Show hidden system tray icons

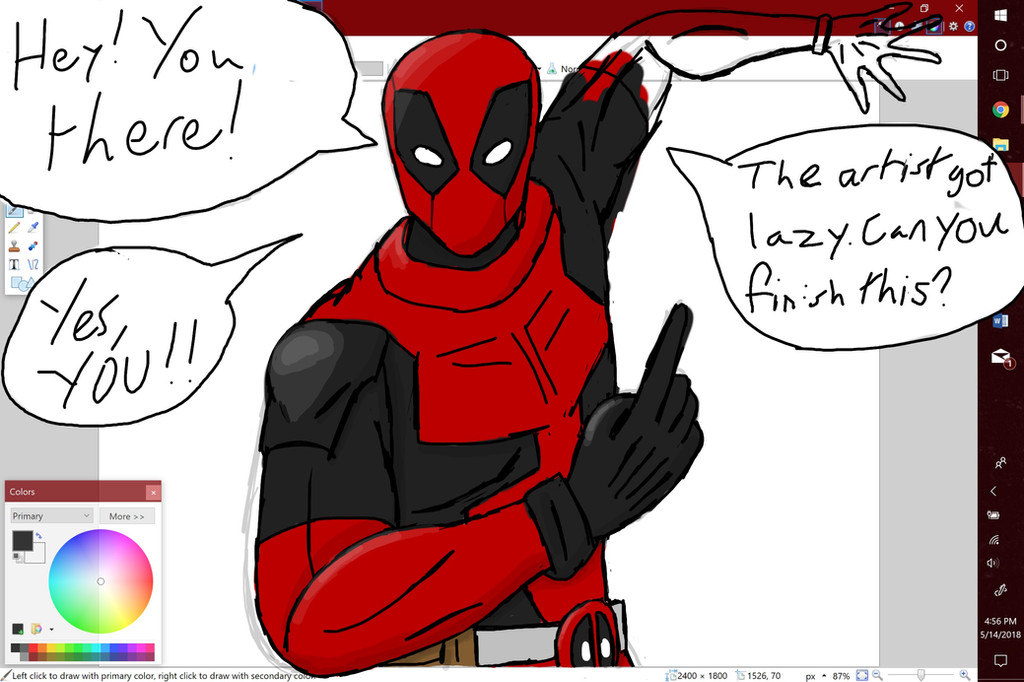click(994, 491)
